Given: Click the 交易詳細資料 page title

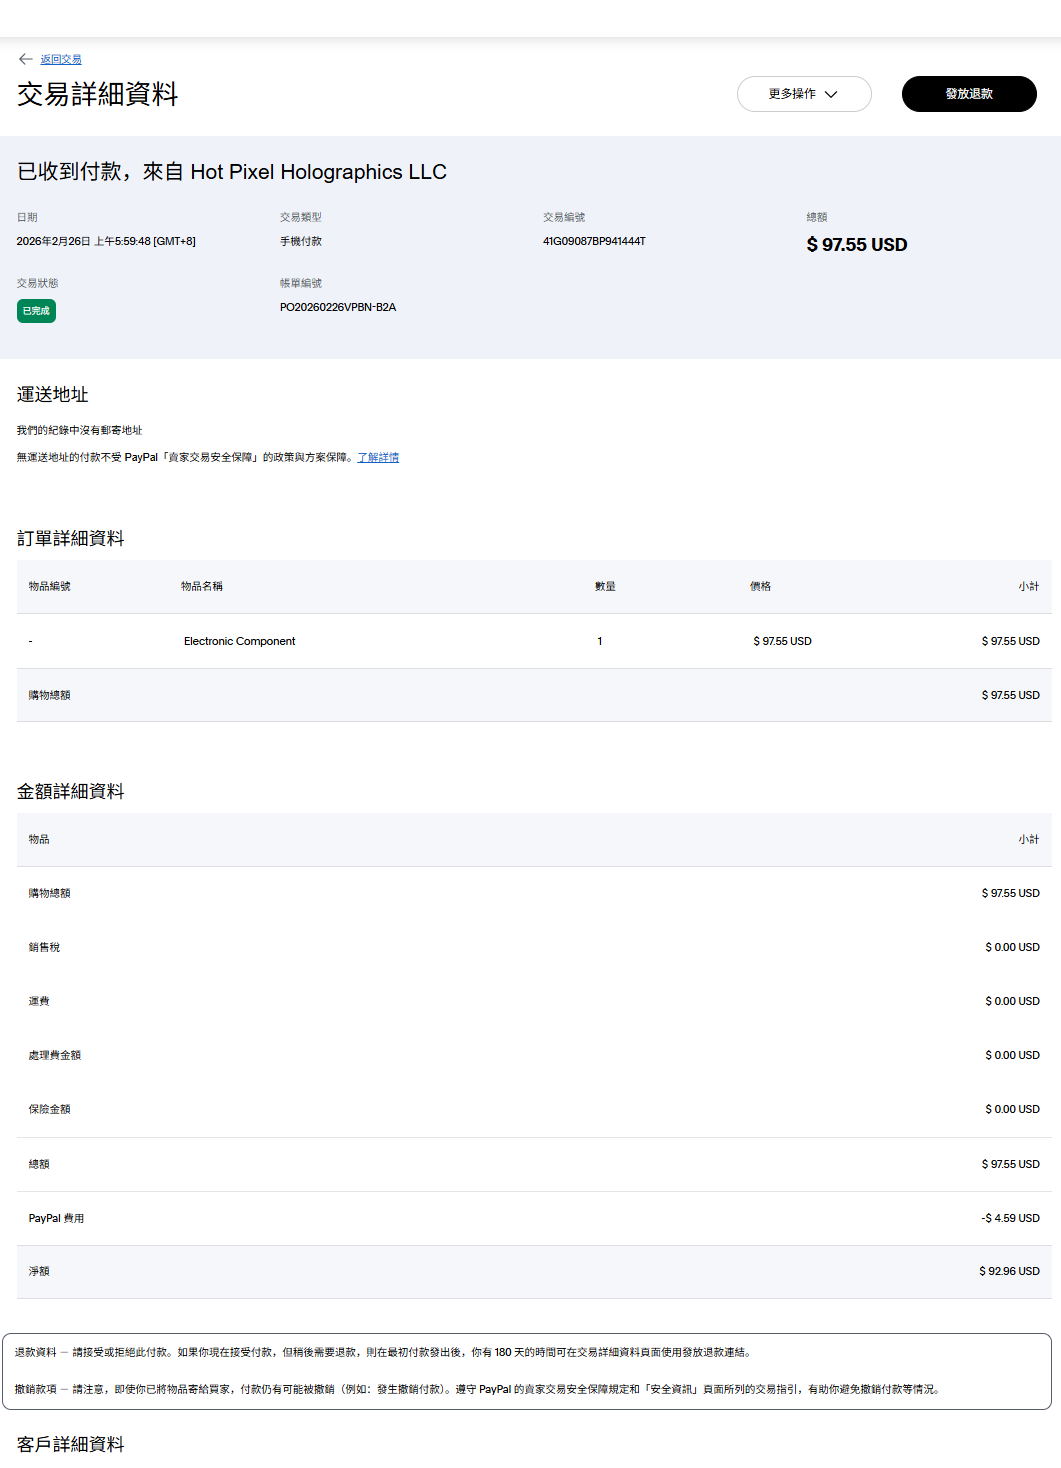Looking at the screenshot, I should click(97, 94).
